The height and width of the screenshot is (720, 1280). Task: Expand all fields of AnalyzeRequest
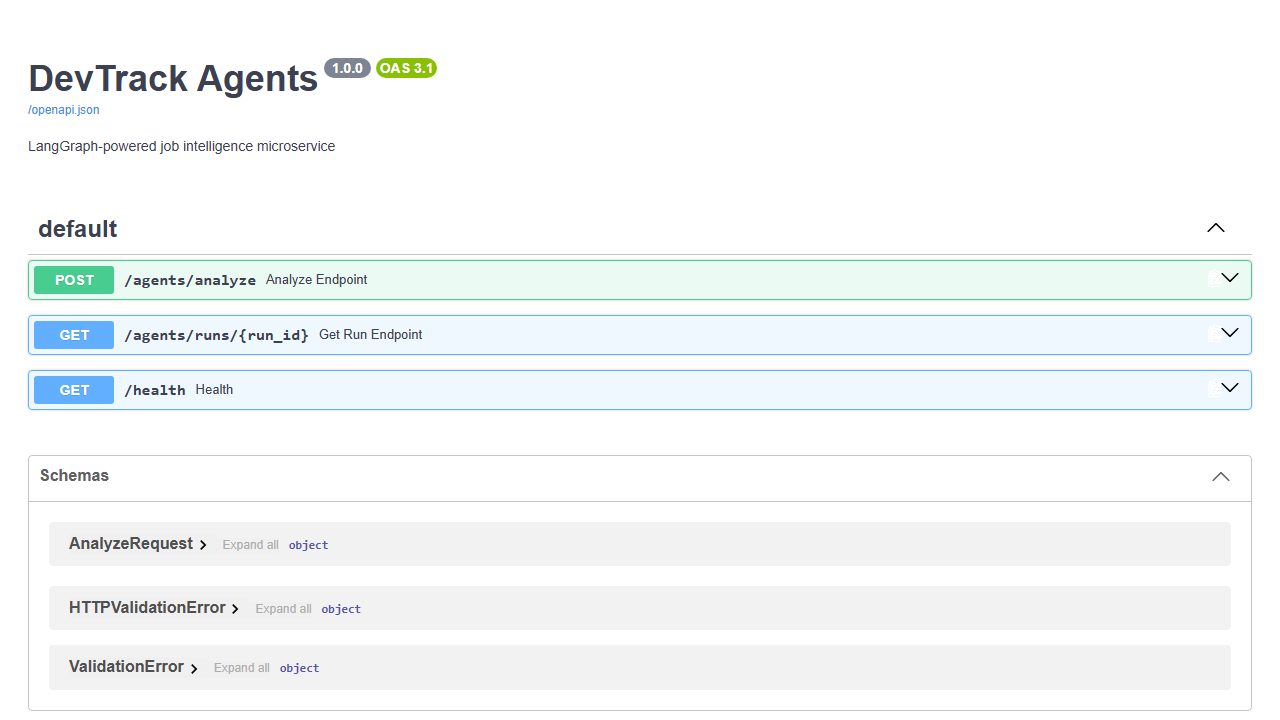coord(250,545)
